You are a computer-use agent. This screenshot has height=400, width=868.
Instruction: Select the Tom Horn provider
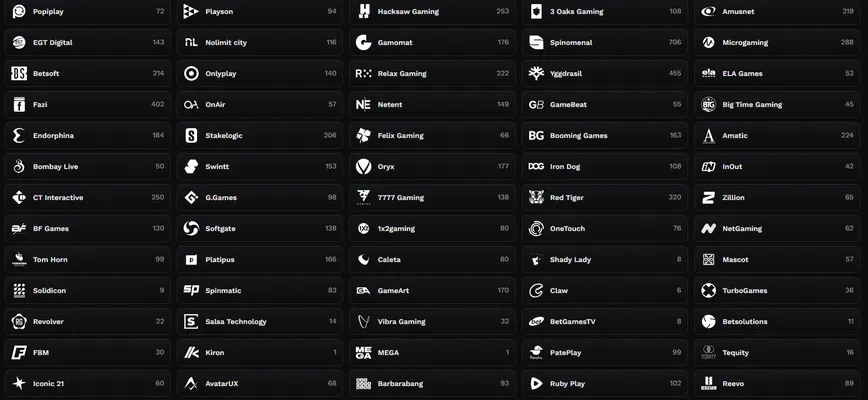click(86, 259)
